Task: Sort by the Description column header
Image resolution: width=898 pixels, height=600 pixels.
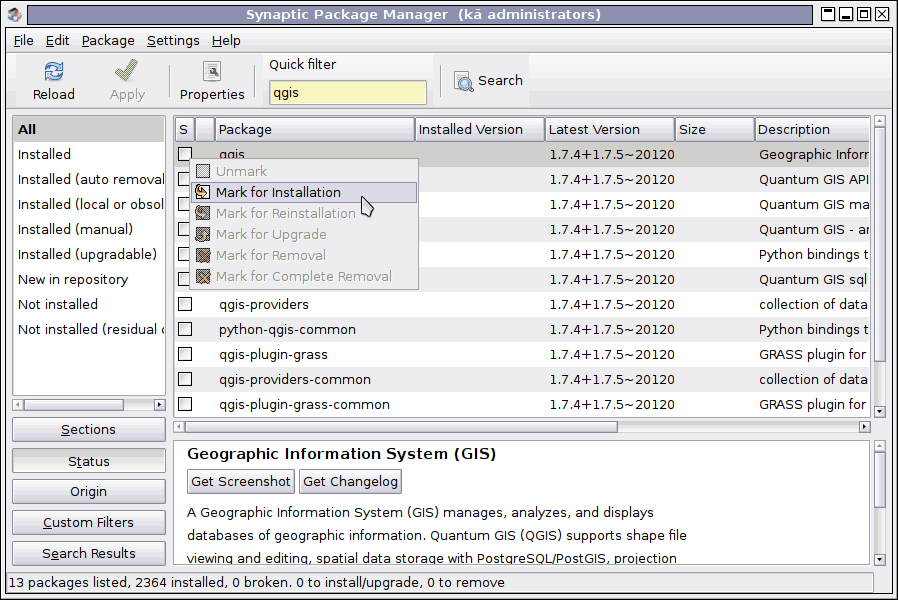Action: coord(812,129)
